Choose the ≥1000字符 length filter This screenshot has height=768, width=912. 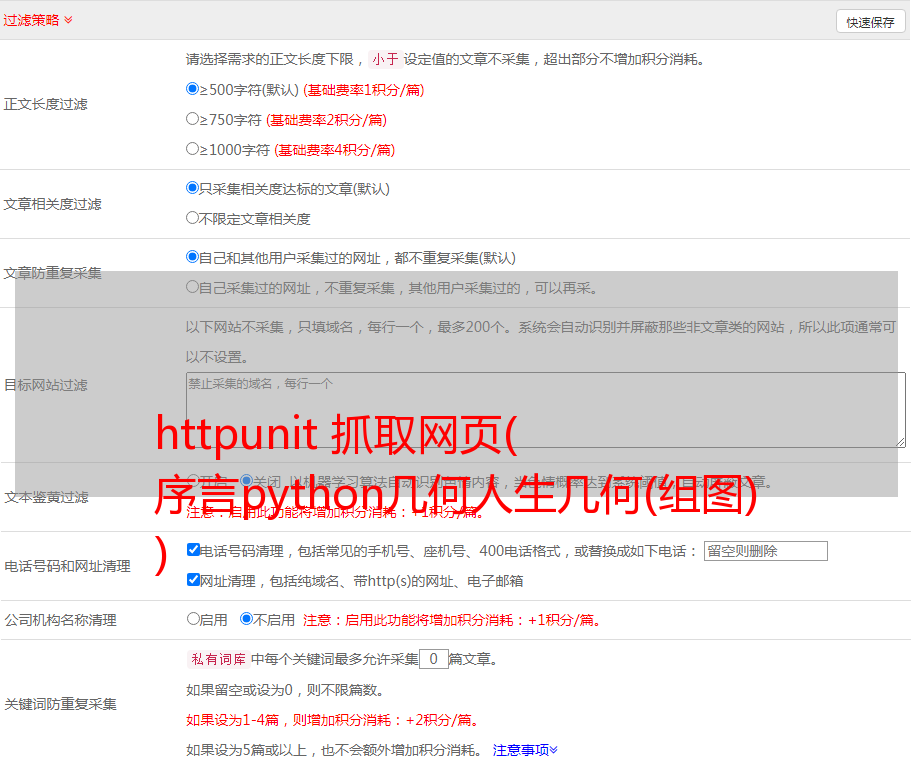[x=193, y=149]
